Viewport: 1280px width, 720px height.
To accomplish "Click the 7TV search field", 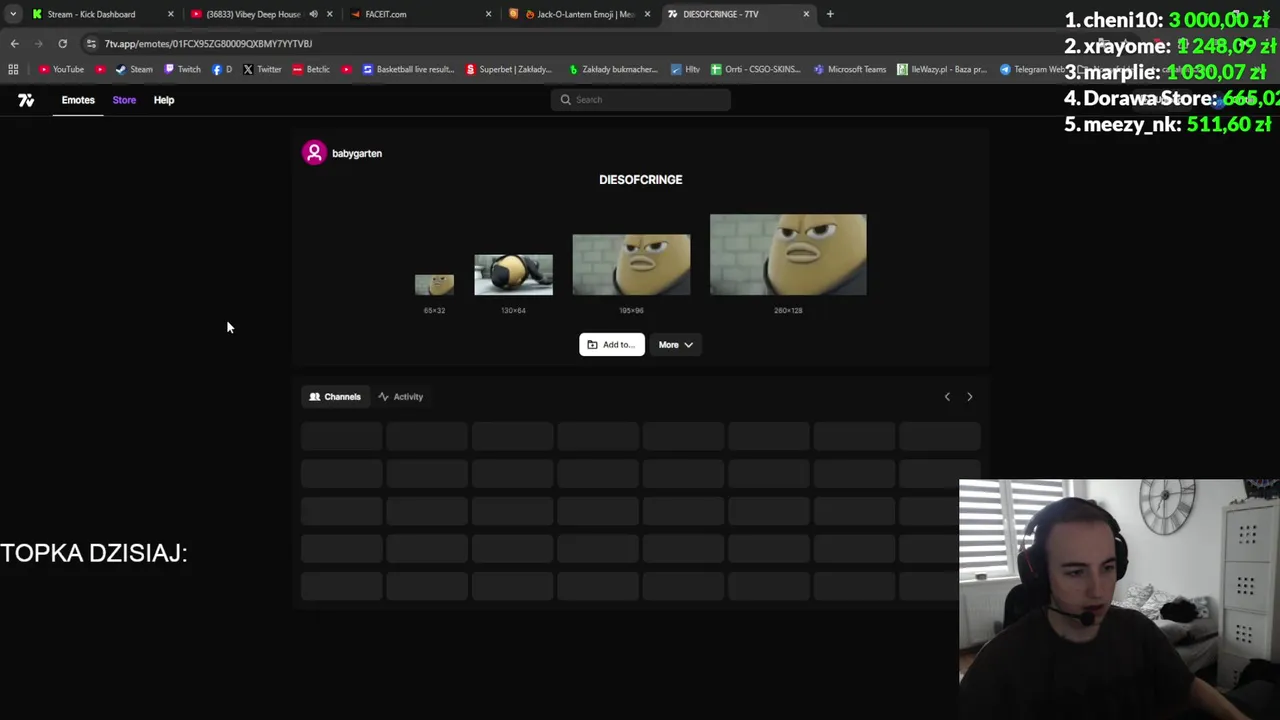I will pyautogui.click(x=640, y=99).
